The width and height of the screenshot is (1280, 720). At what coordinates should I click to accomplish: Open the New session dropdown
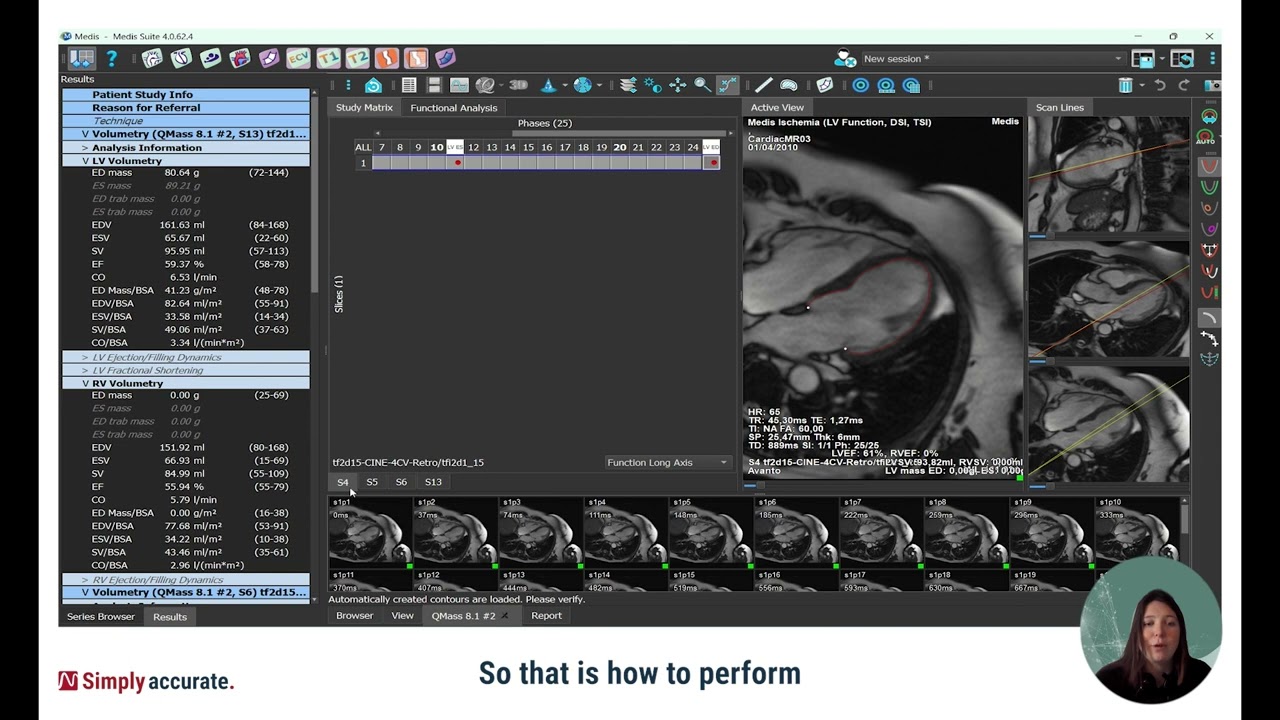coord(992,59)
